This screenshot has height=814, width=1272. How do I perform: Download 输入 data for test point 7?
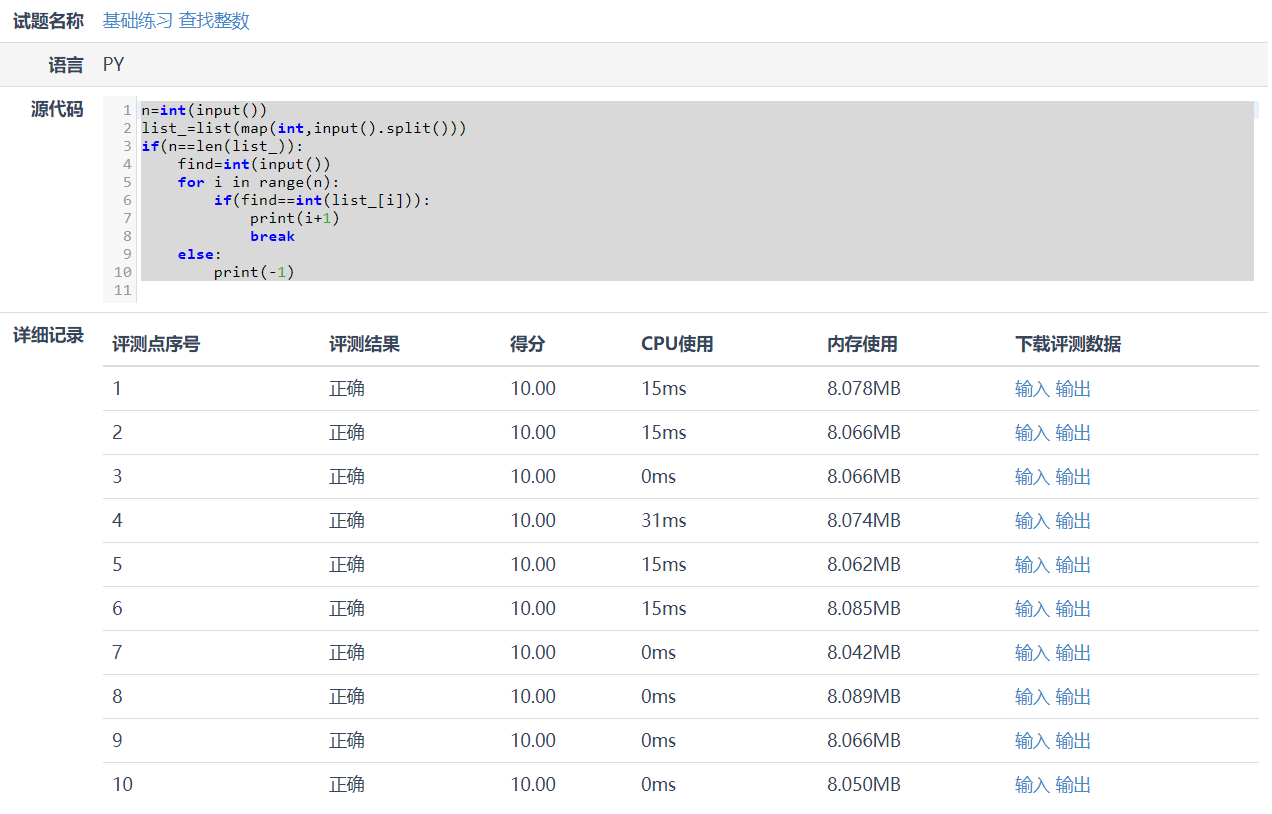pos(1032,653)
